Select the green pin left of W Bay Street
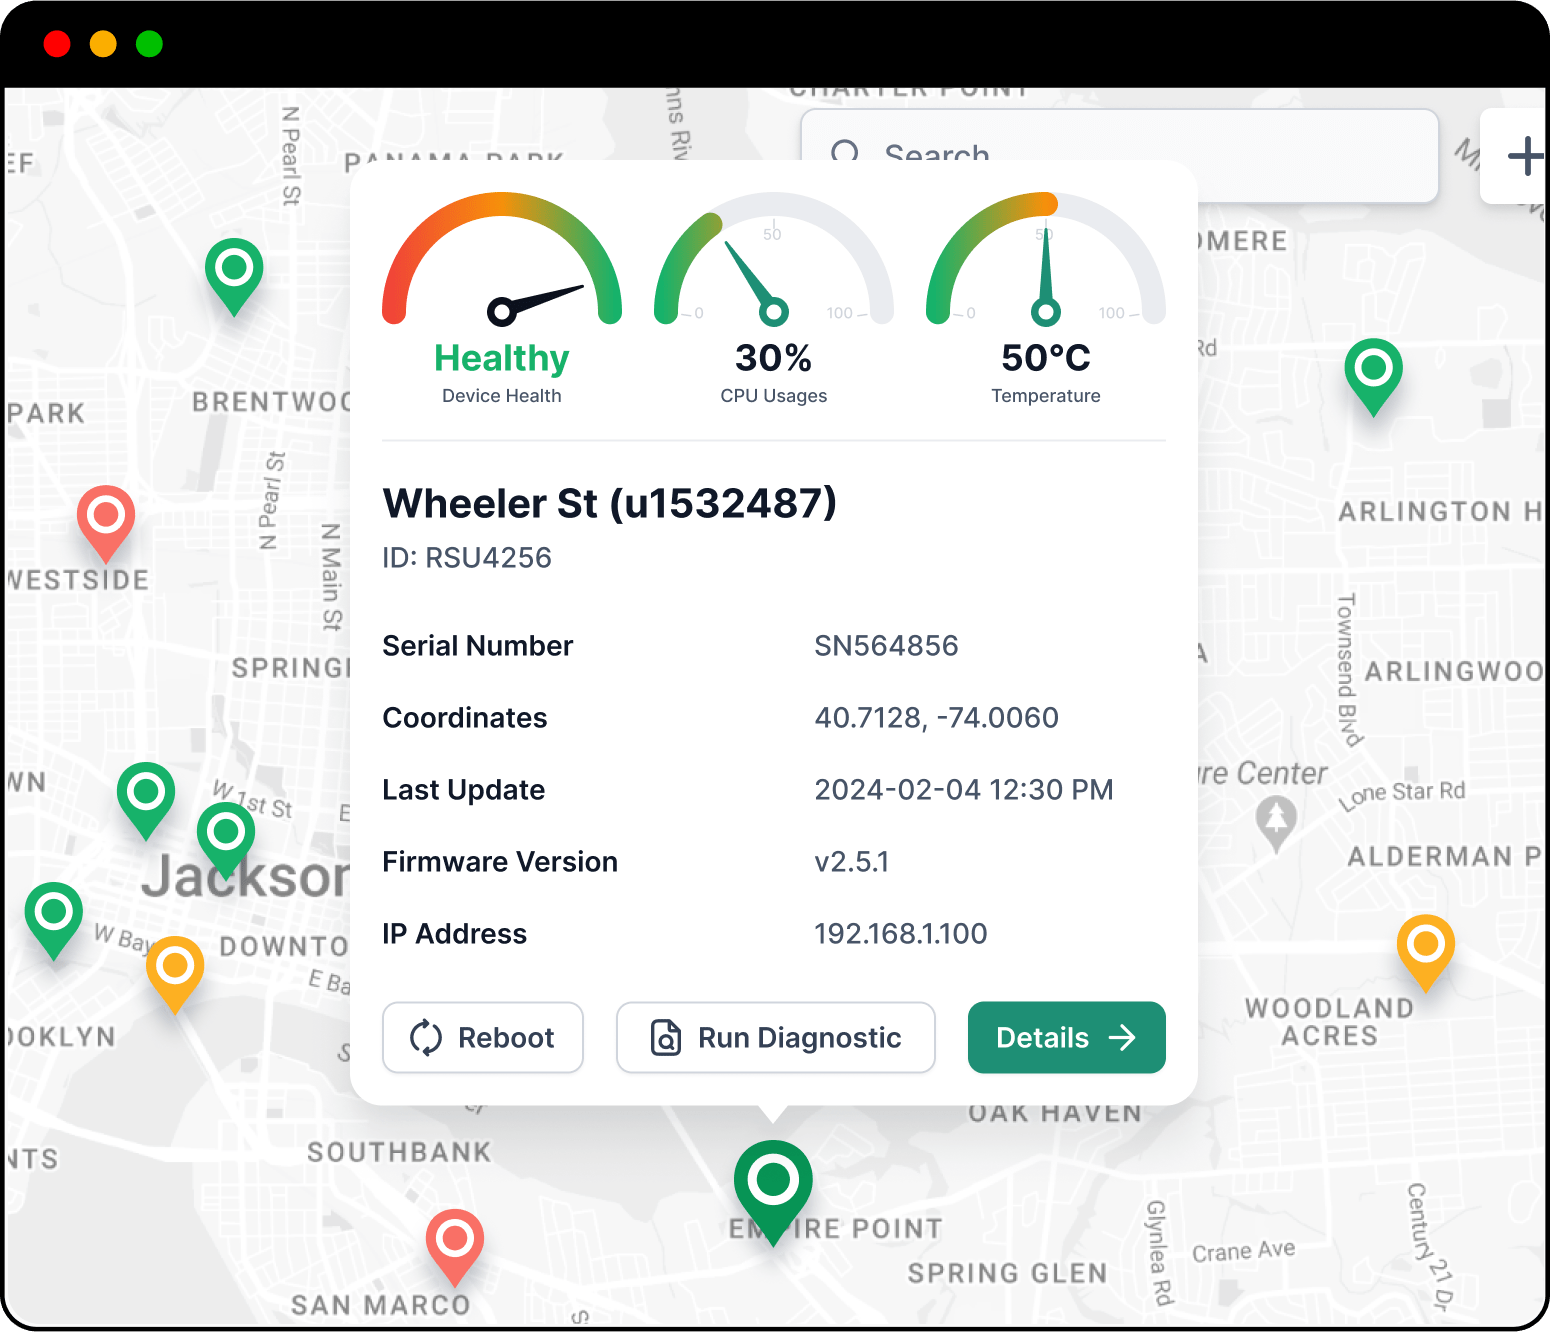The width and height of the screenshot is (1550, 1332). [x=53, y=911]
